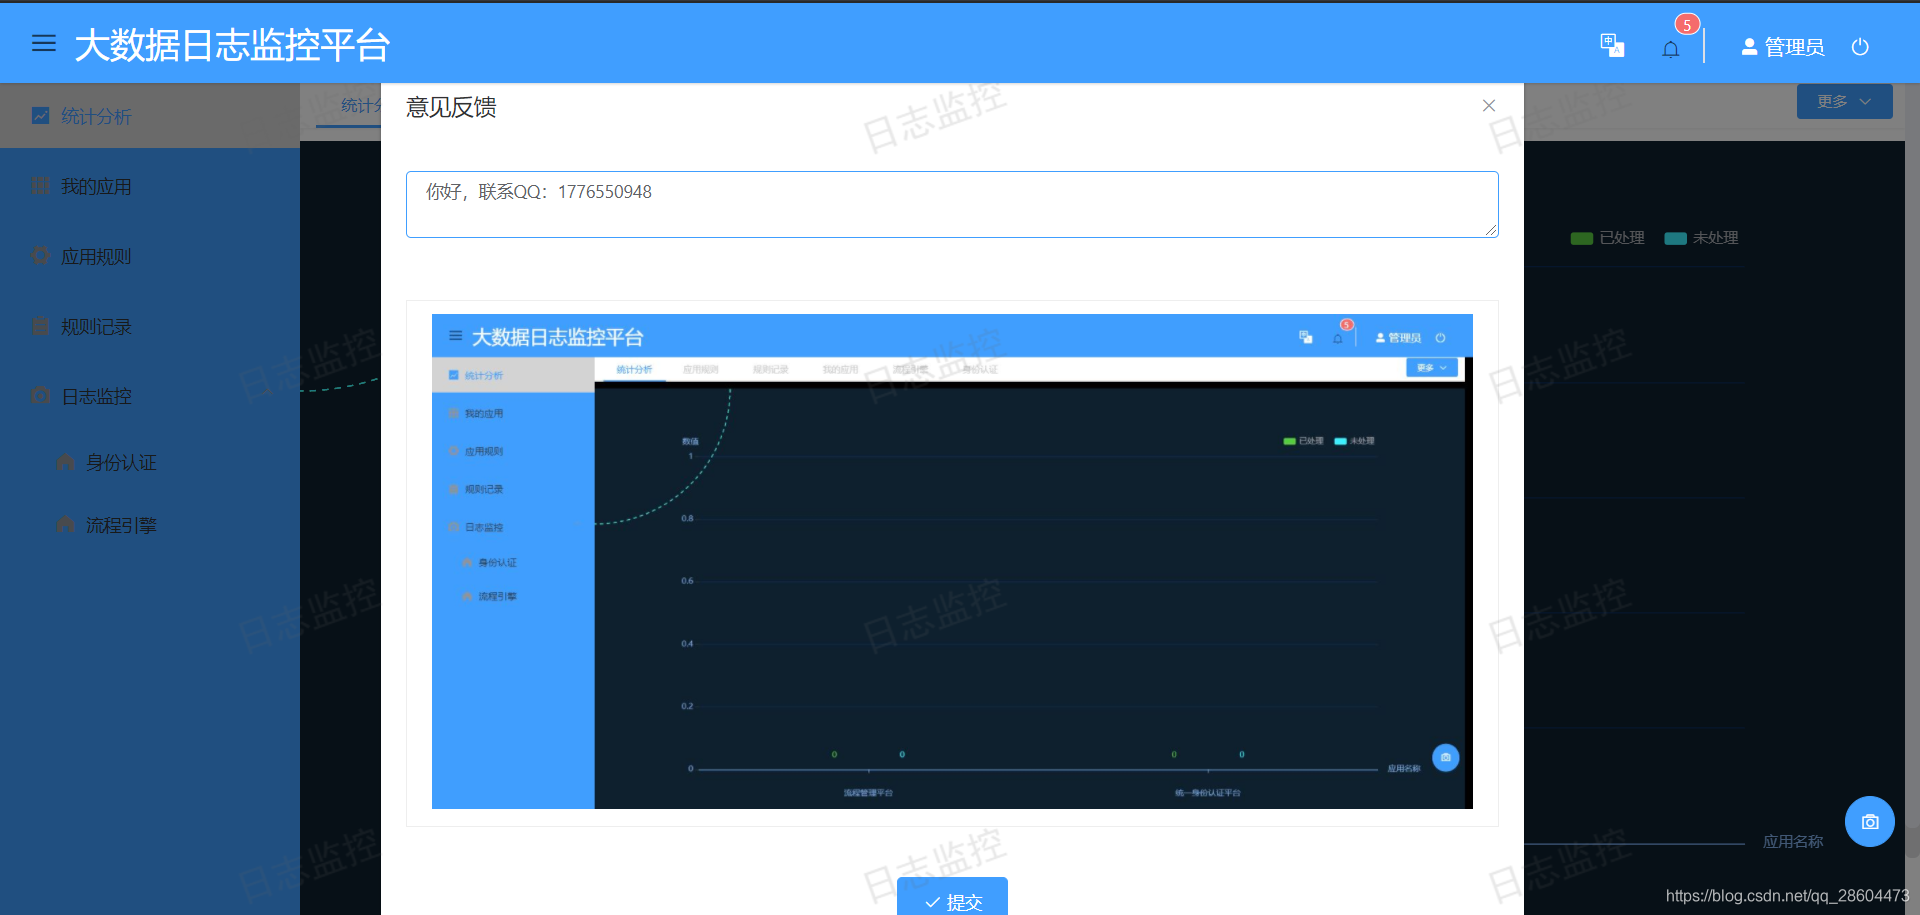Open 应用规则 in the sidebar
The image size is (1920, 915).
coord(150,256)
